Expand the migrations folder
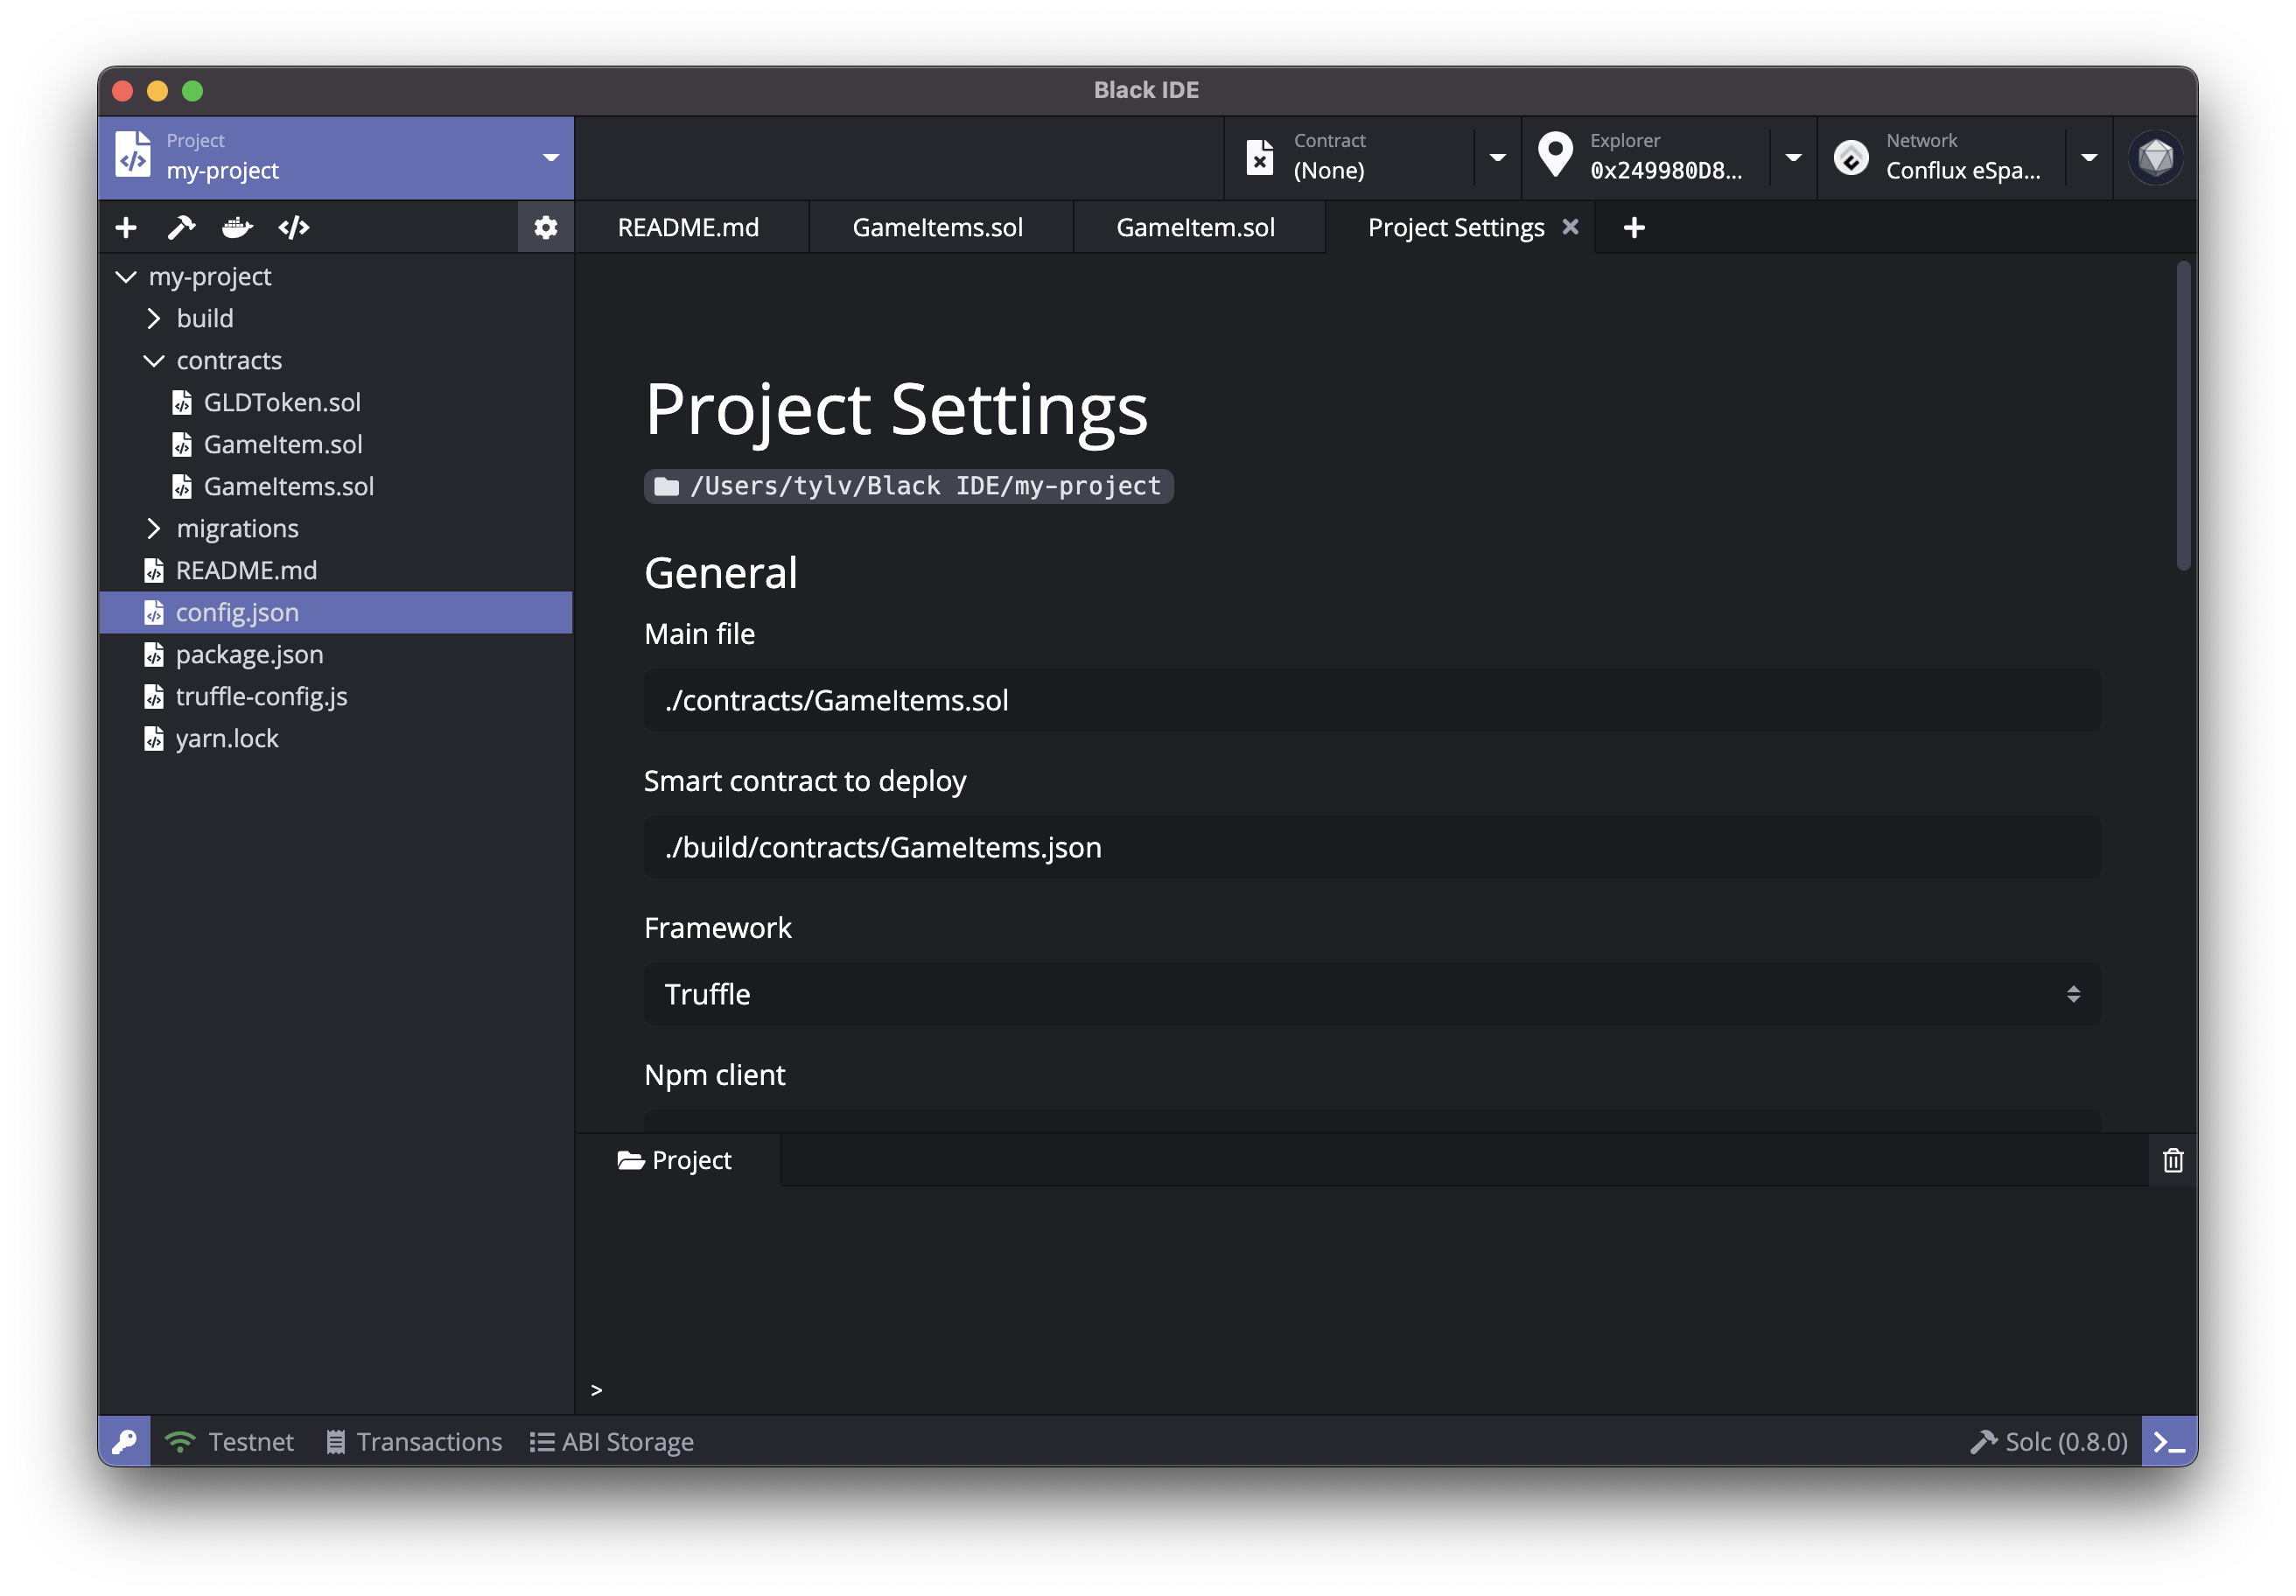The image size is (2296, 1596). (154, 528)
